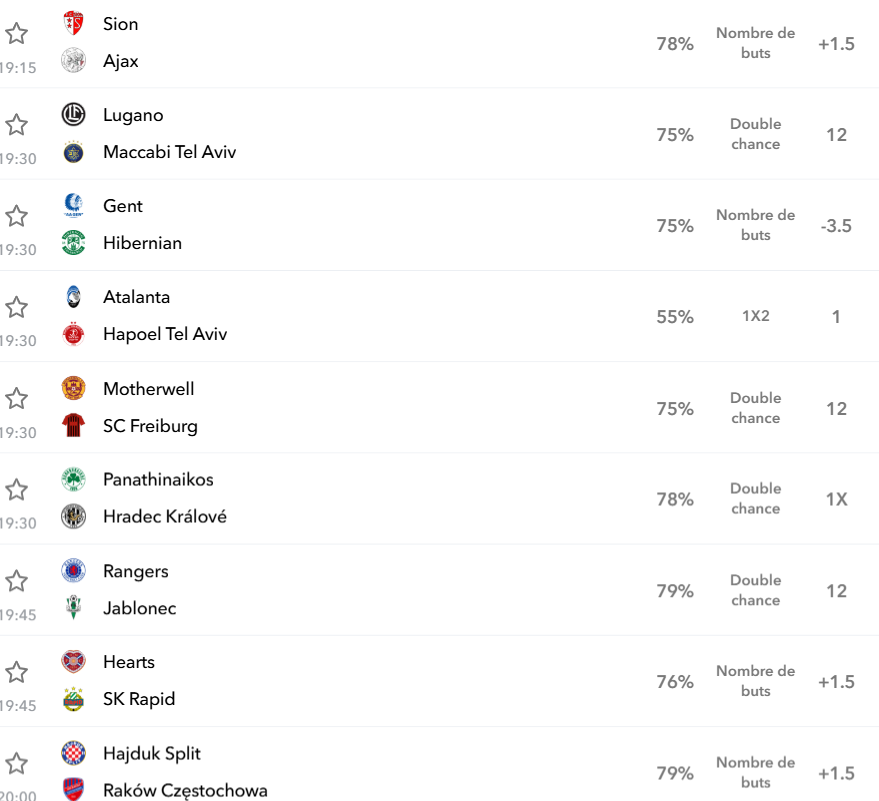The height and width of the screenshot is (801, 879).
Task: Click the Hajduk Split checkered crest
Action: point(73,753)
